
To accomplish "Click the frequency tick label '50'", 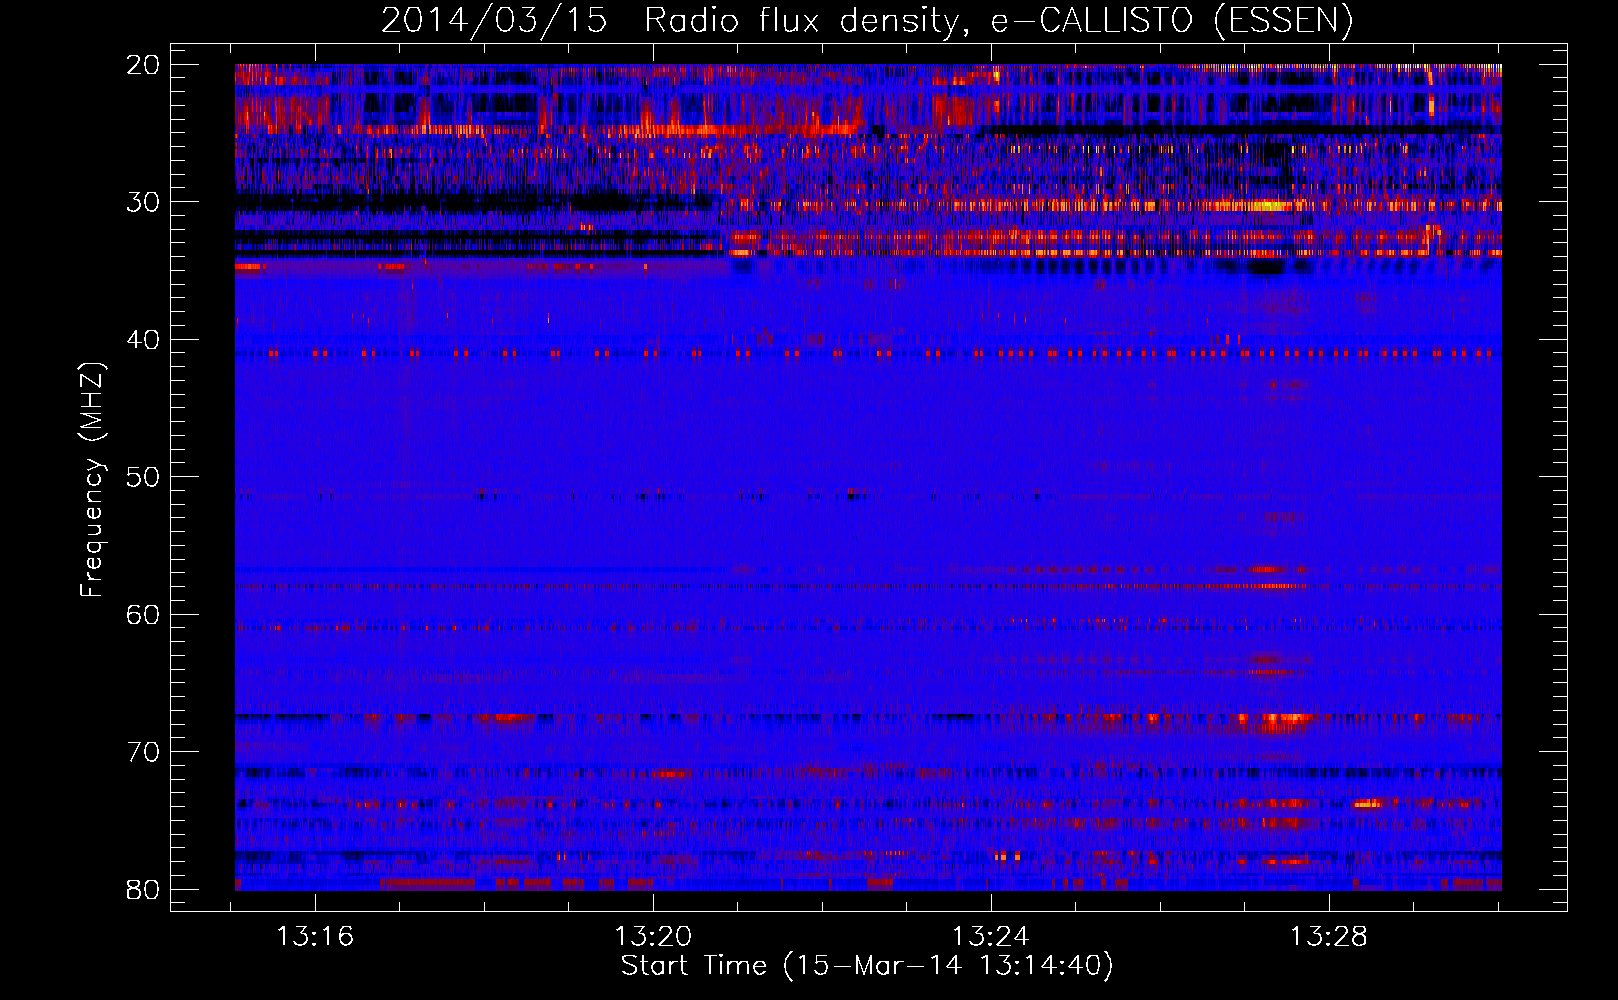I will [143, 477].
